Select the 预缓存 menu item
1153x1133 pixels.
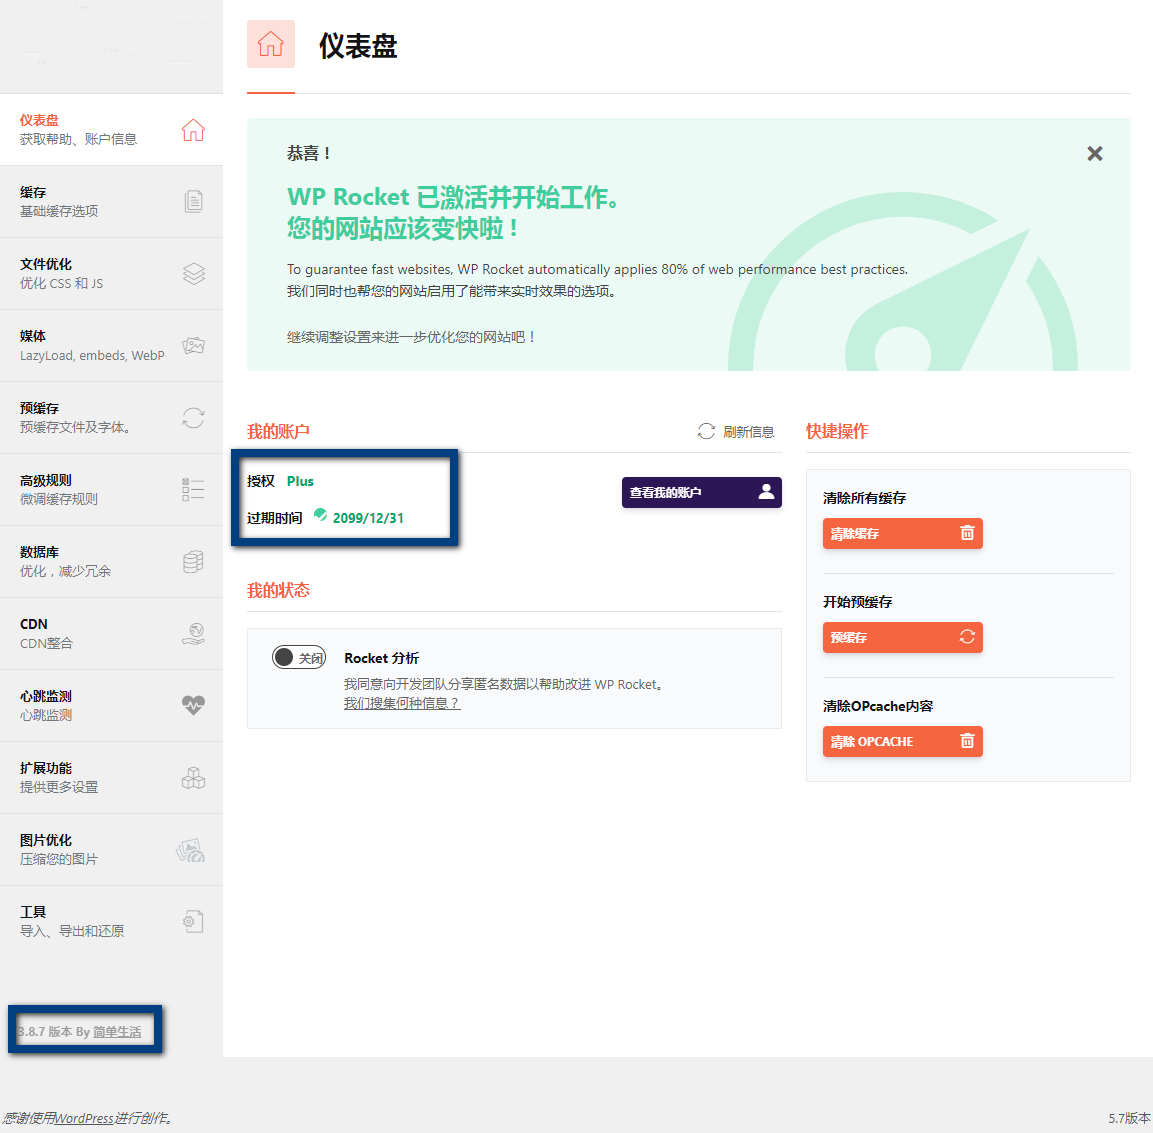click(111, 418)
